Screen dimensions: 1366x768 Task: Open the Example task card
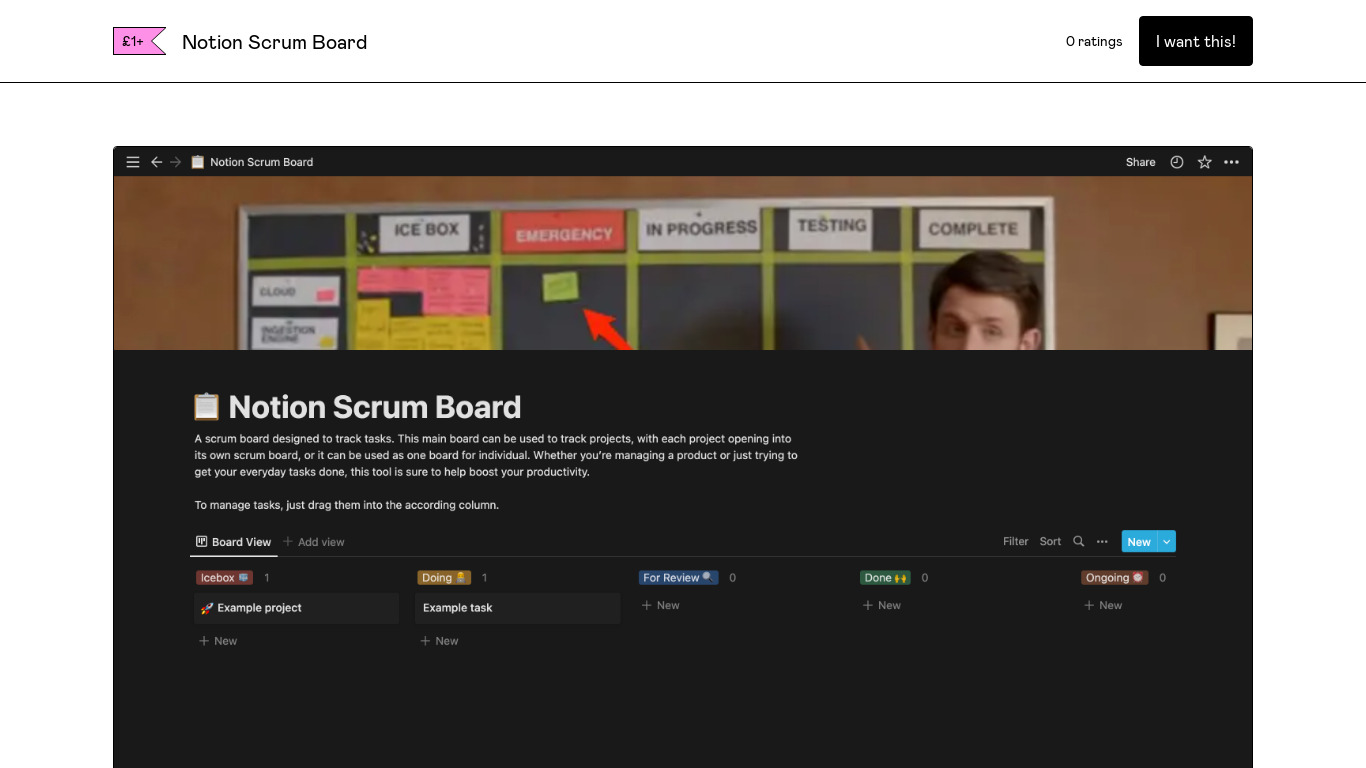(517, 608)
